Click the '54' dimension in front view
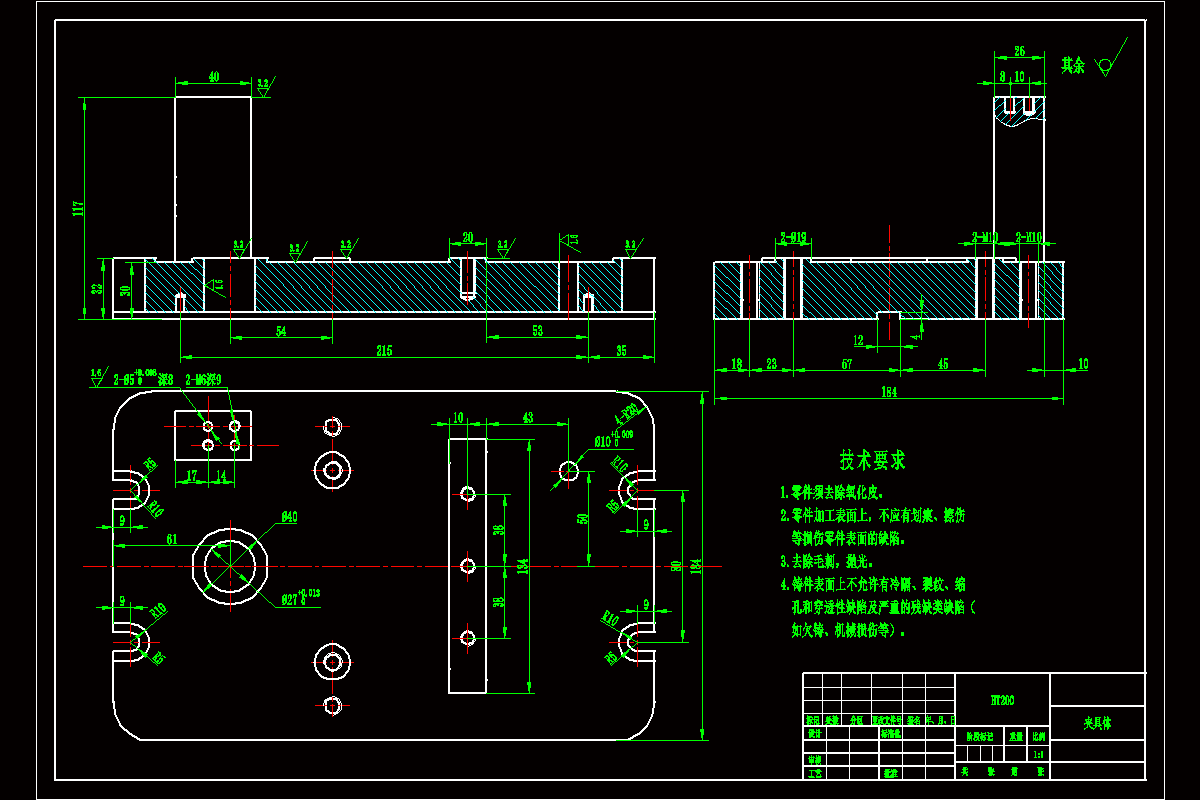The image size is (1200, 800). pos(281,331)
